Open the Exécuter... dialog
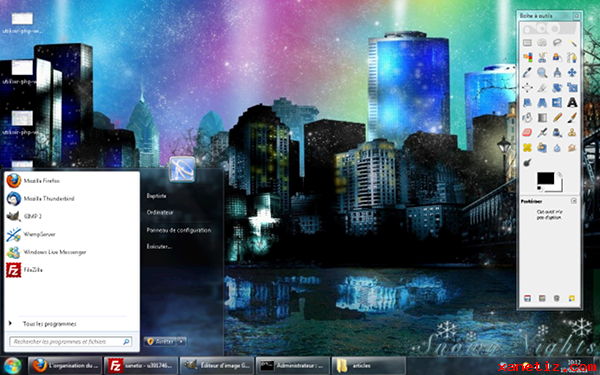This screenshot has height=375, width=600. 159,246
